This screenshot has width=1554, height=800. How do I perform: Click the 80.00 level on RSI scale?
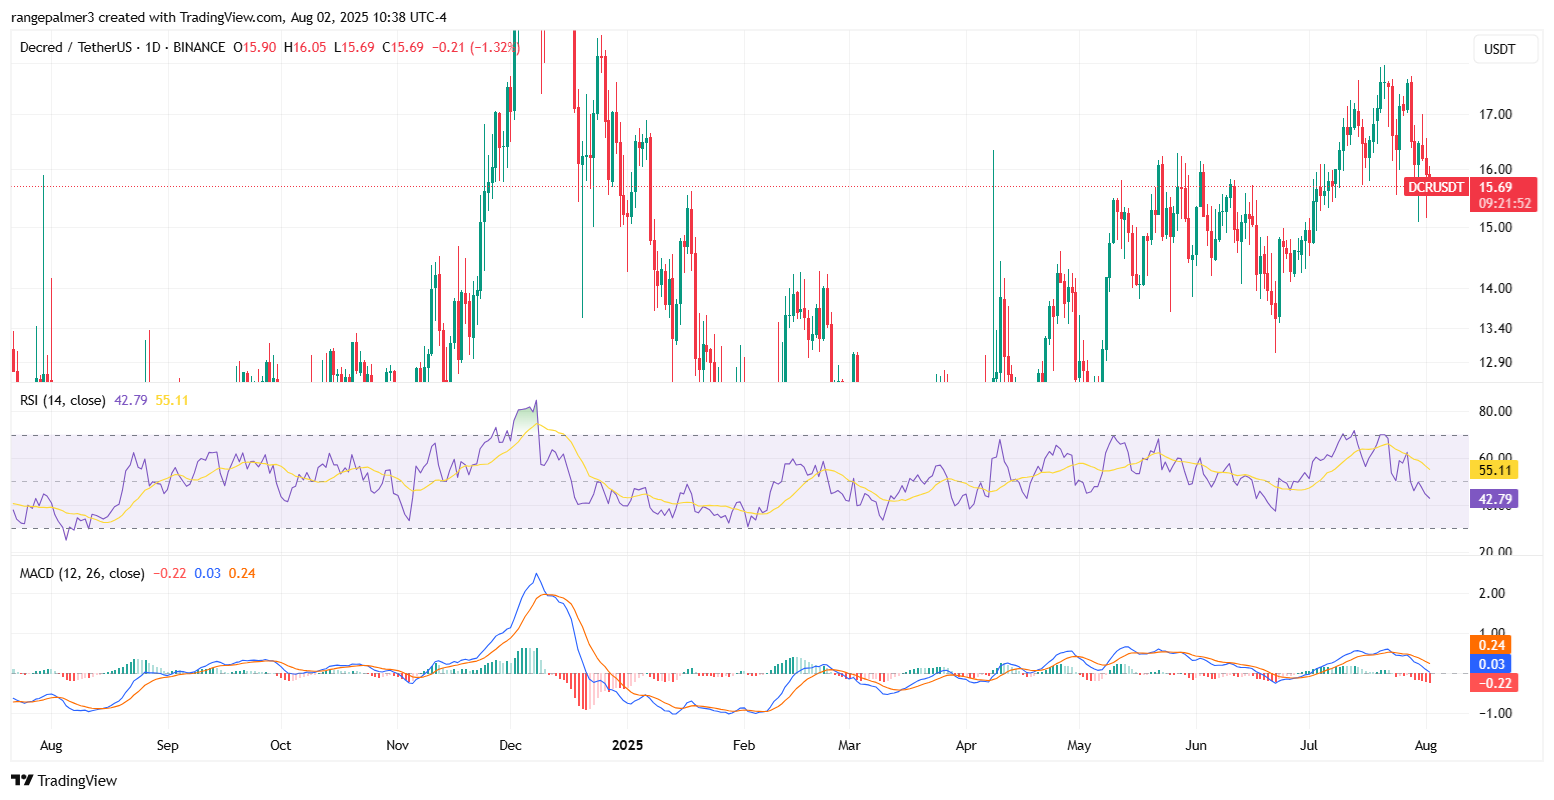coord(1495,411)
